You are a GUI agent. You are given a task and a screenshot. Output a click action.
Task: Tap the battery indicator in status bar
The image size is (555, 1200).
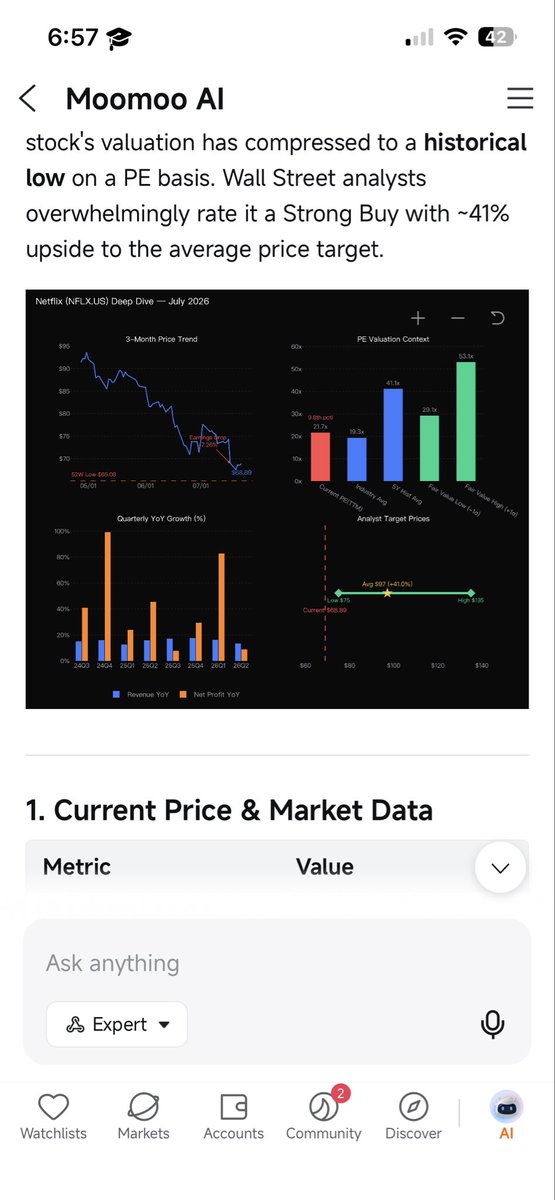click(x=496, y=38)
